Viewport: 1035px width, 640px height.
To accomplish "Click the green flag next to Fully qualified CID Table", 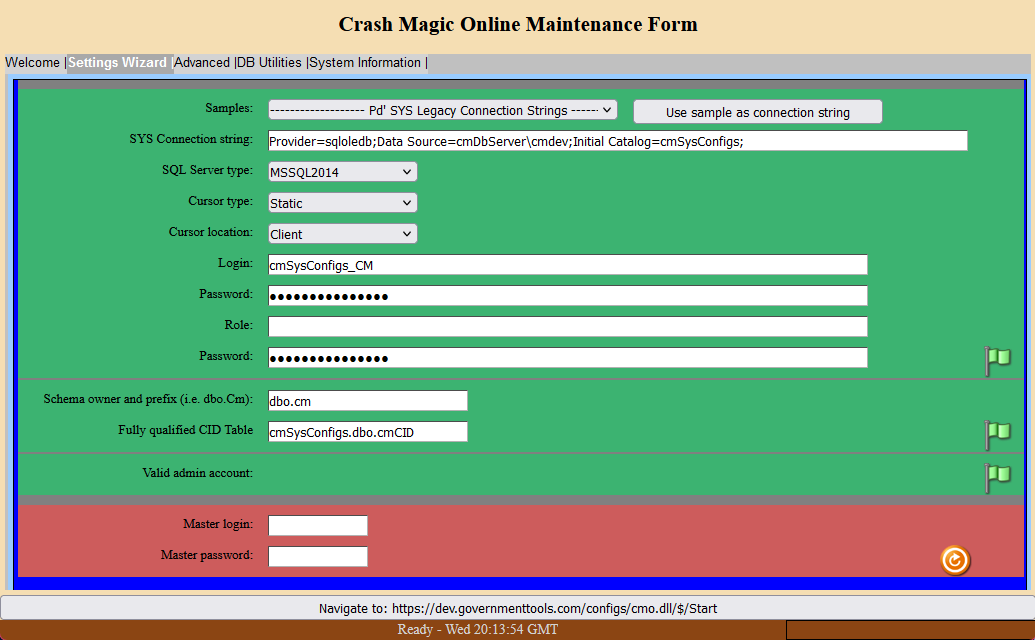I will pos(998,435).
